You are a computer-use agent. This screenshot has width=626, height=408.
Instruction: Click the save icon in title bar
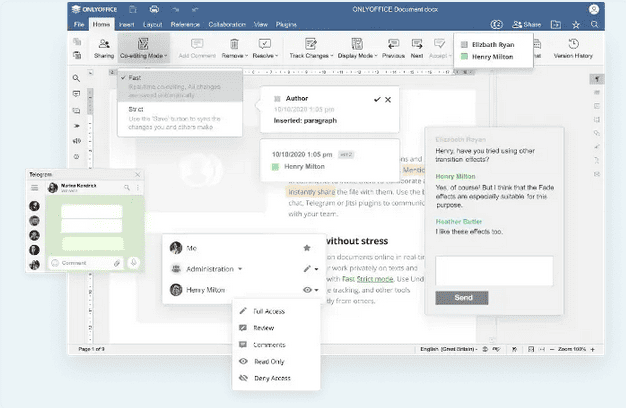[133, 9]
